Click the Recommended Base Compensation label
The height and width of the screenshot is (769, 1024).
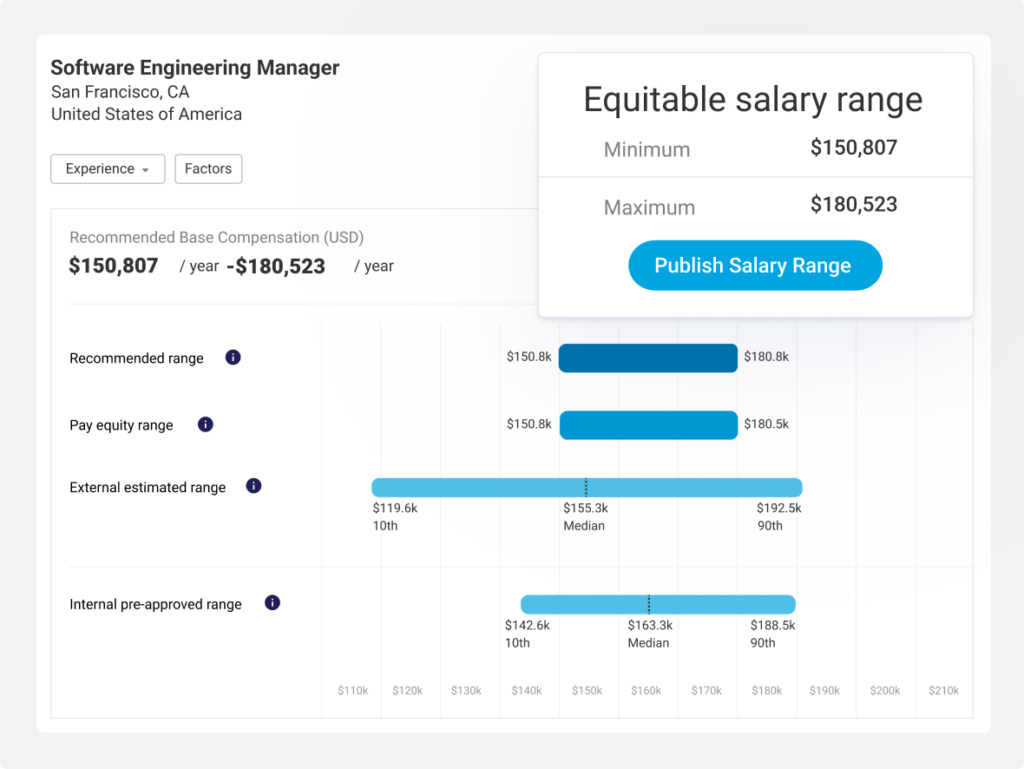click(x=216, y=237)
